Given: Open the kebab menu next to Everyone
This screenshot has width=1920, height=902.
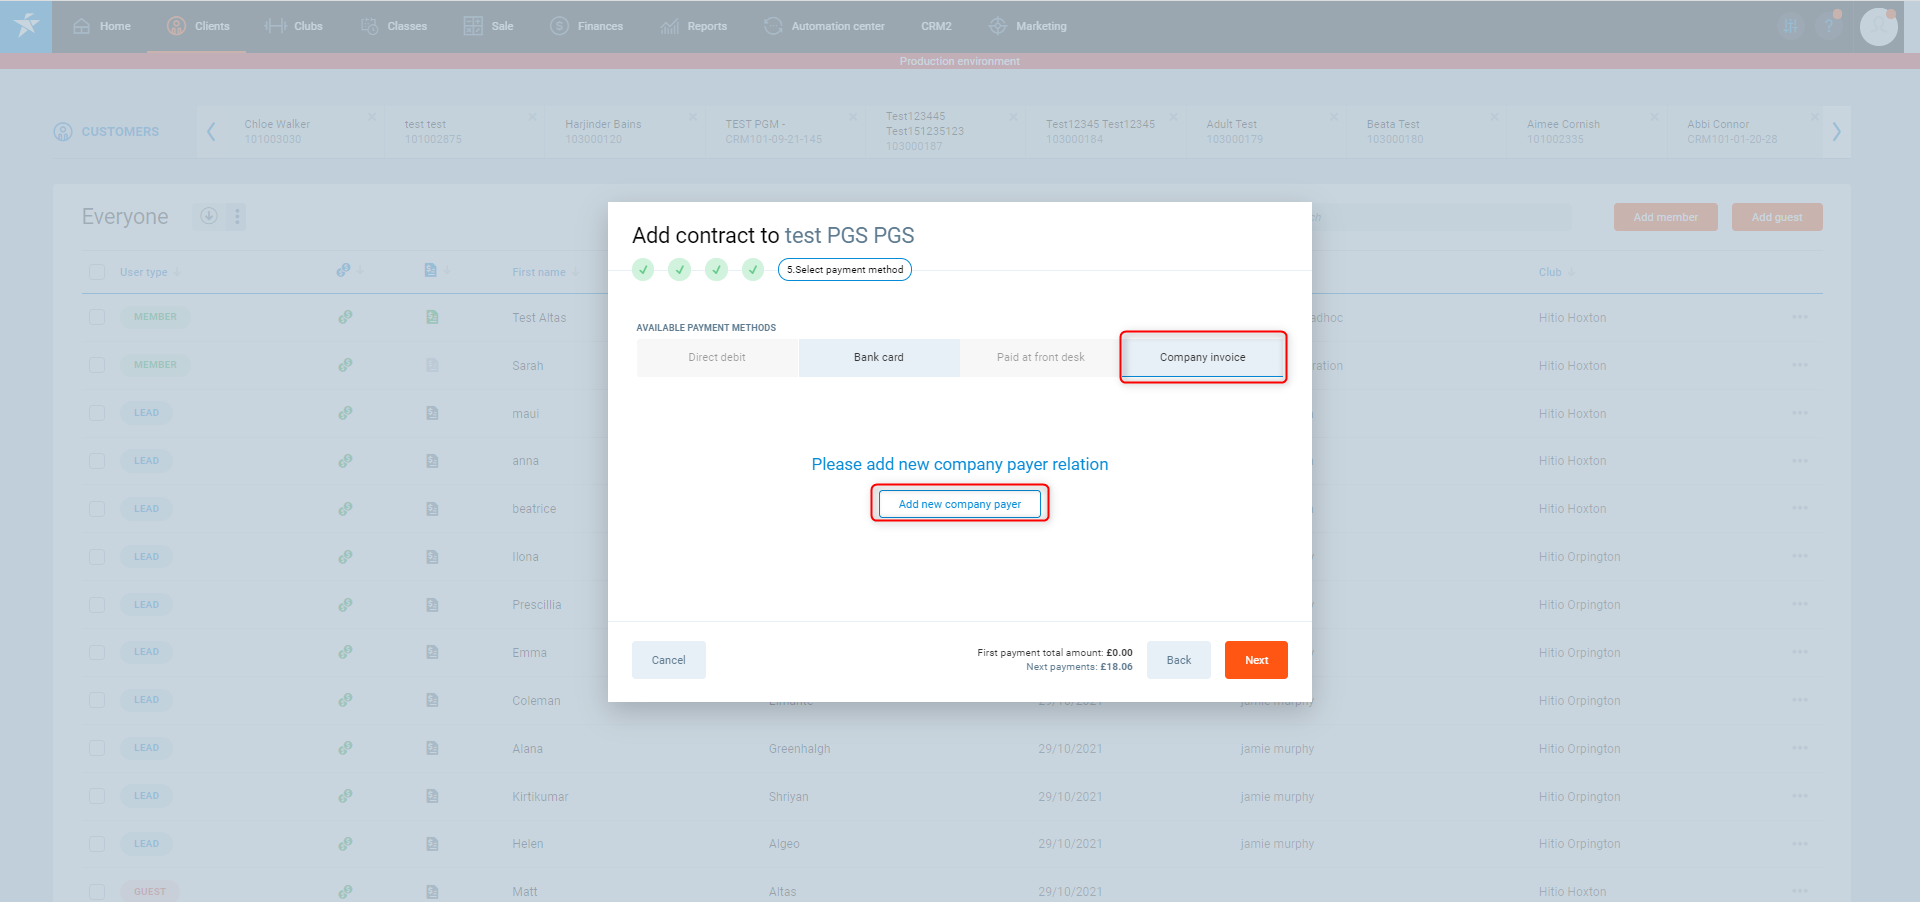Looking at the screenshot, I should pyautogui.click(x=237, y=216).
